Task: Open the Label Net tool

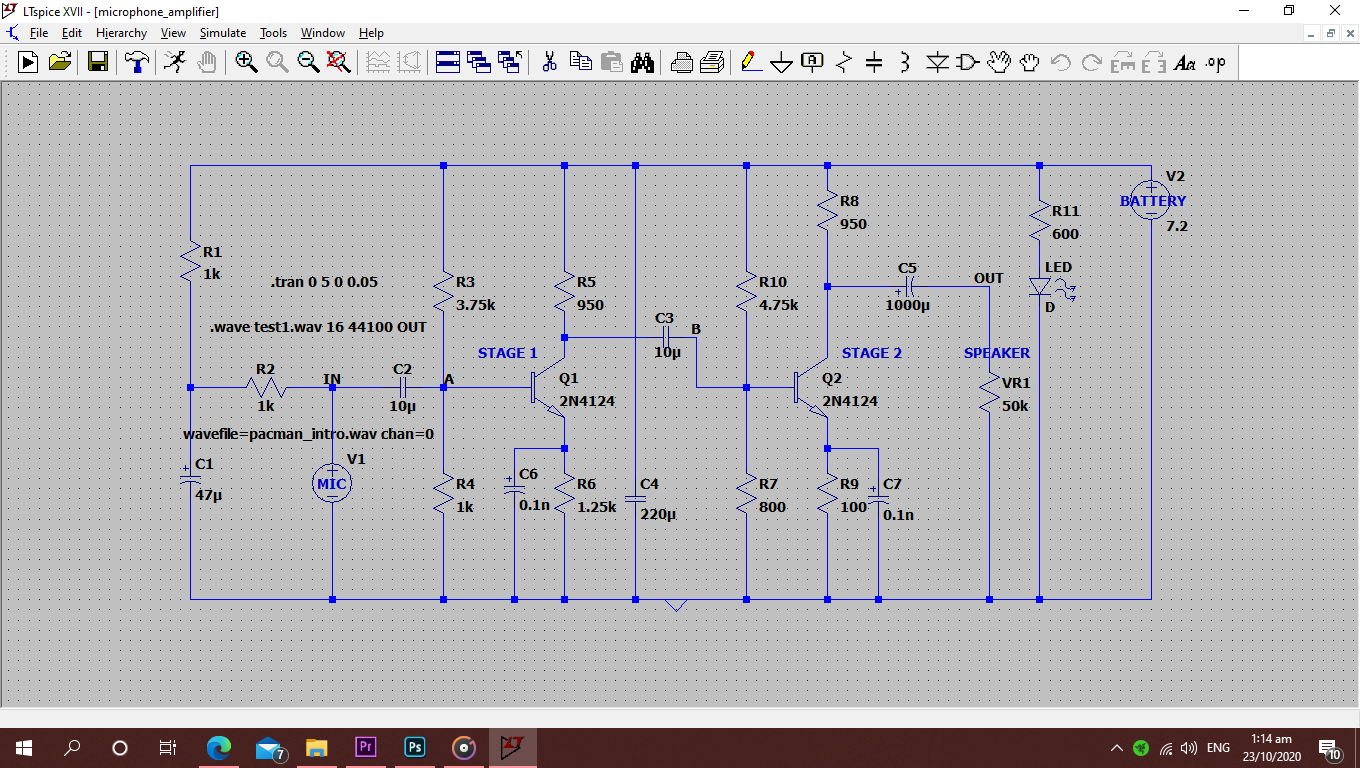Action: [811, 62]
